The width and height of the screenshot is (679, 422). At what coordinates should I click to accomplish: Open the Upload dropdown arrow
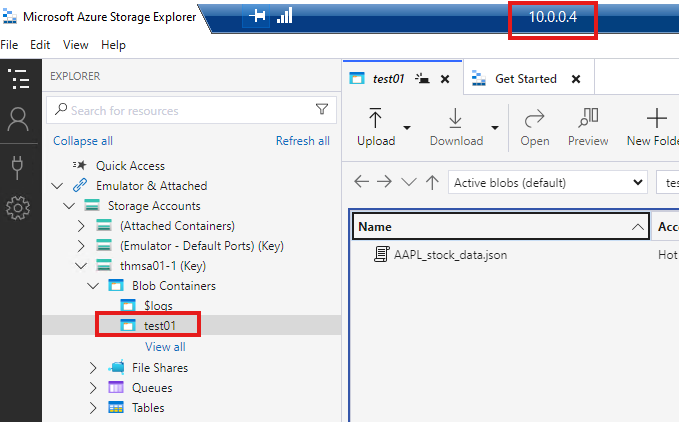coord(407,127)
